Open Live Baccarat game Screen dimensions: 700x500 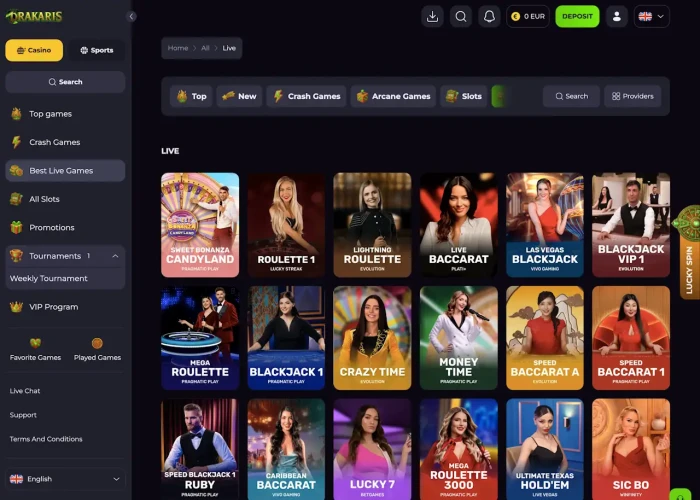pos(458,225)
